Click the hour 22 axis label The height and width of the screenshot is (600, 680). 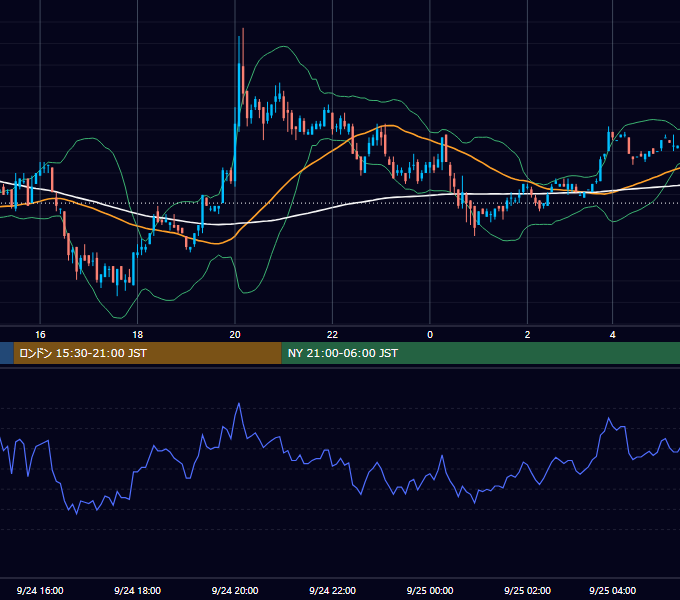[x=332, y=334]
